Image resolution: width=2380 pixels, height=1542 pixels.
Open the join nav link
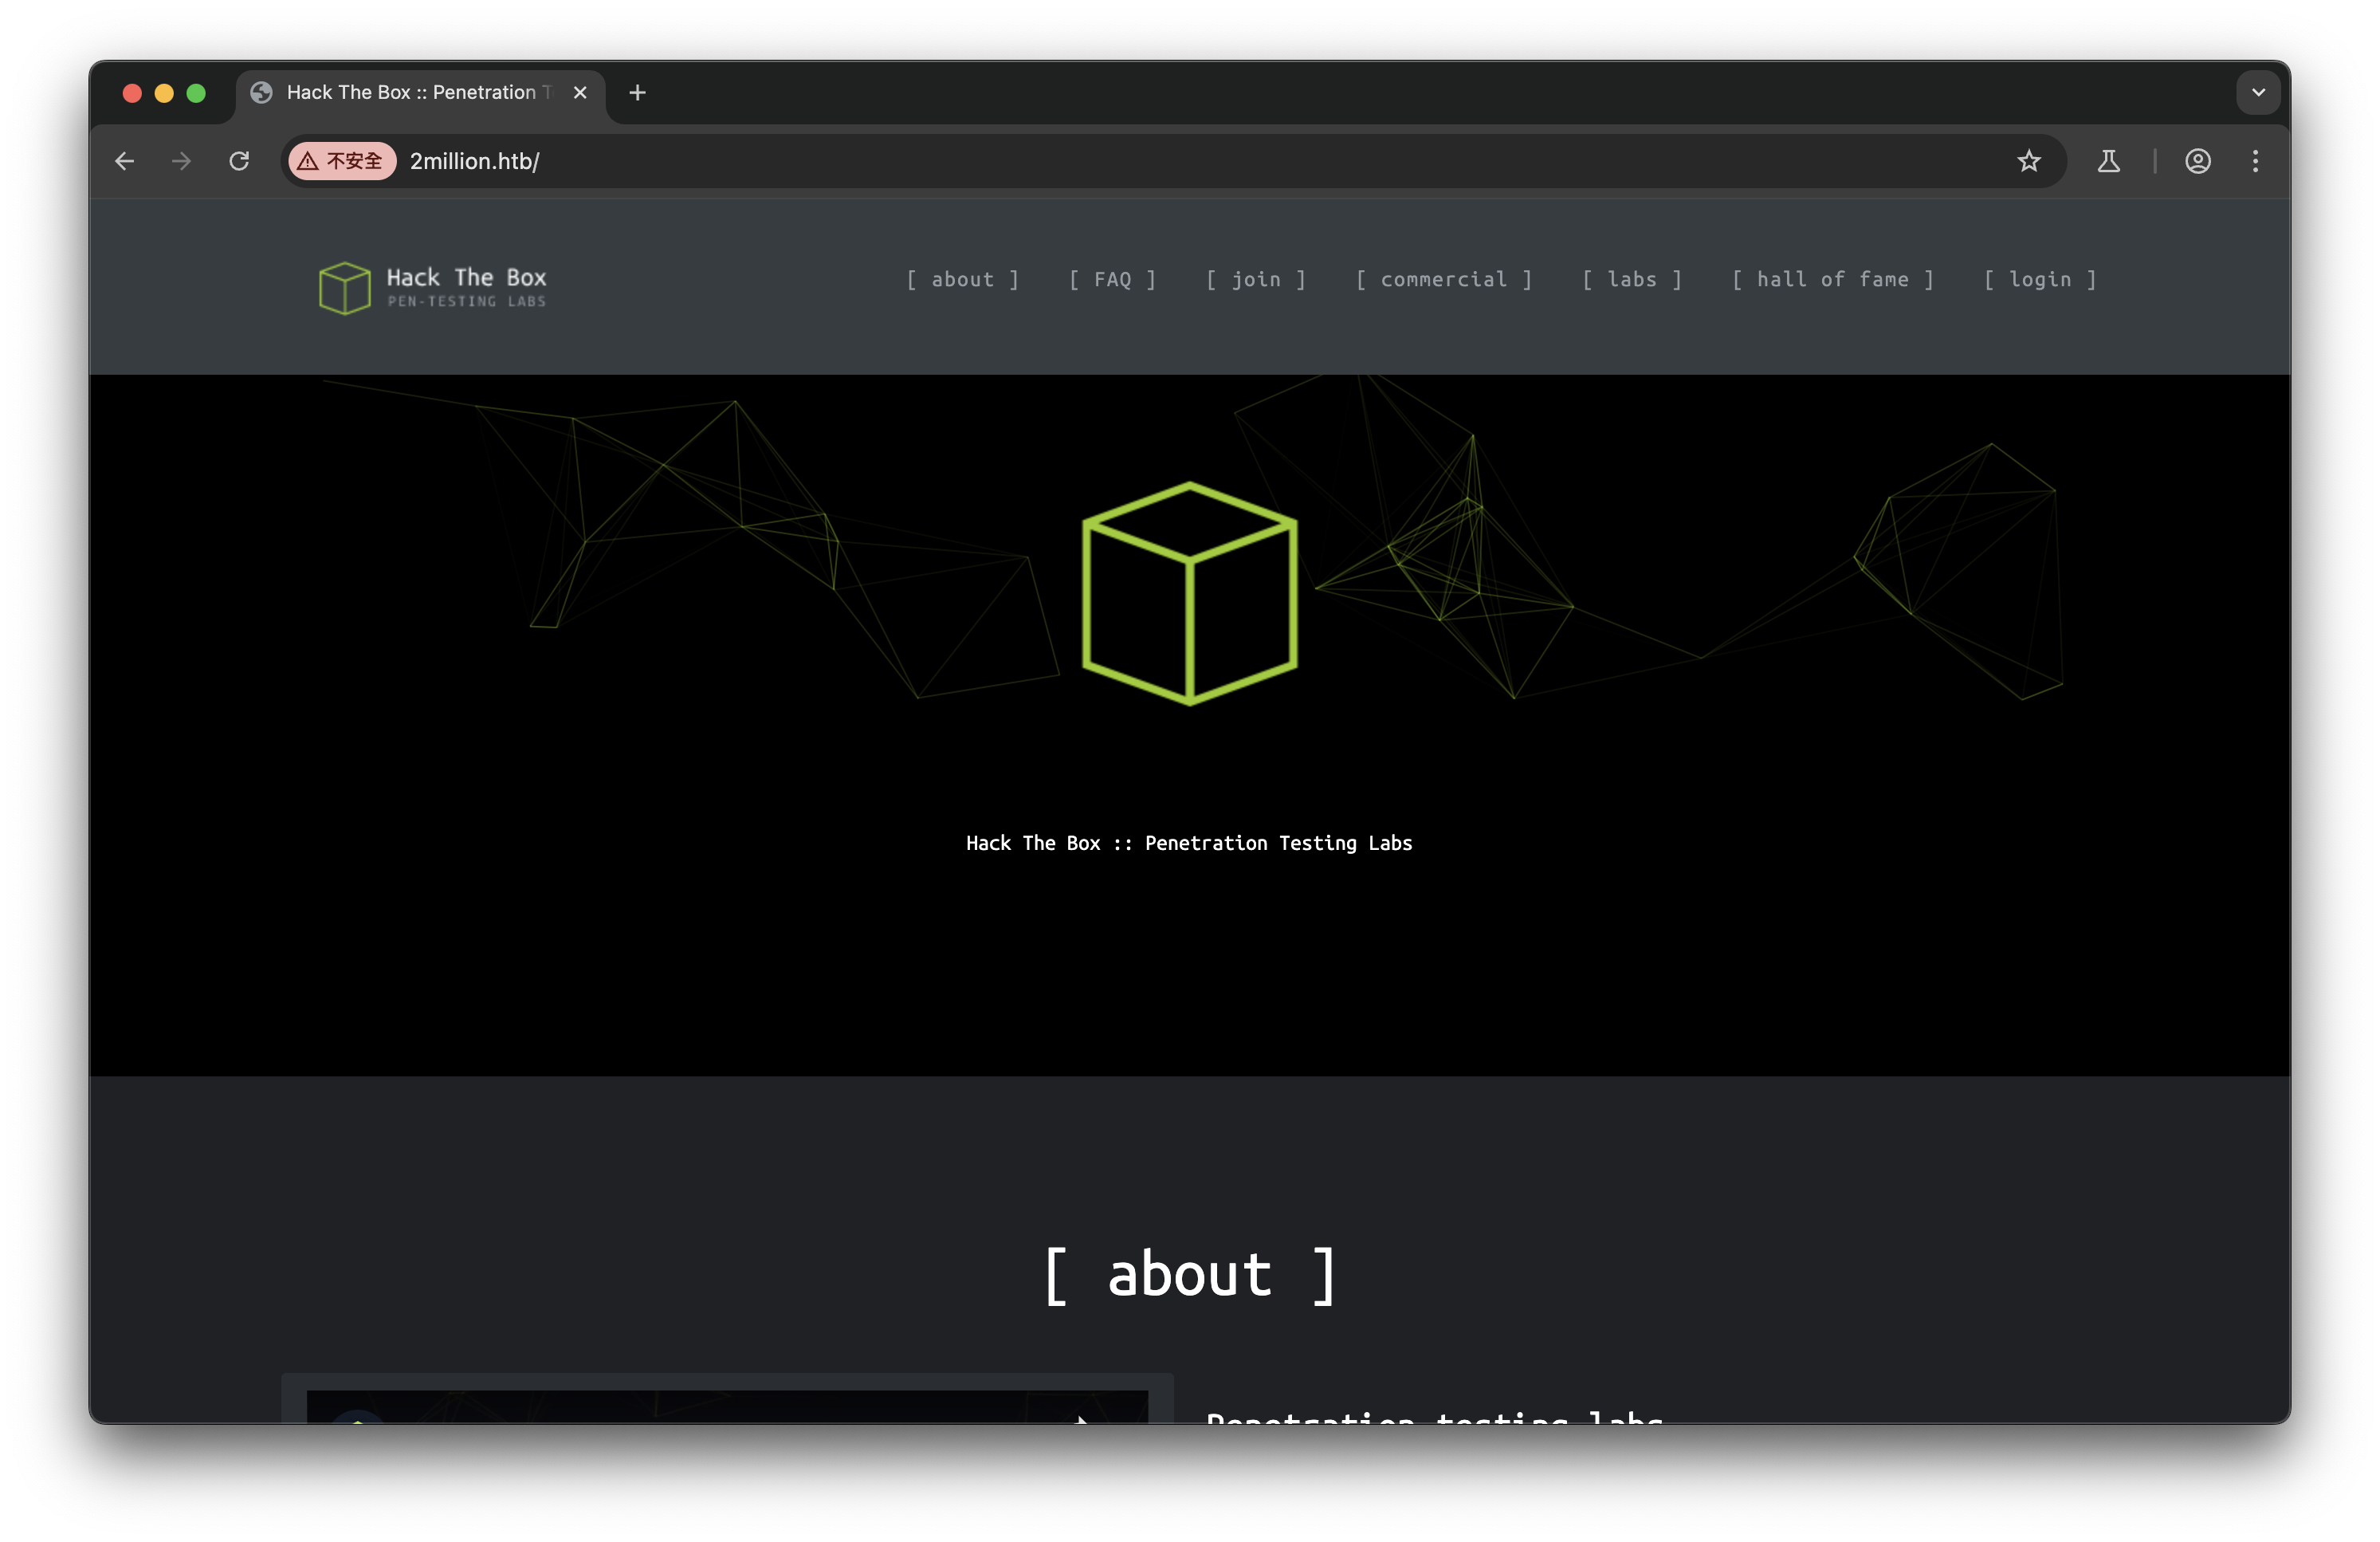[1256, 280]
